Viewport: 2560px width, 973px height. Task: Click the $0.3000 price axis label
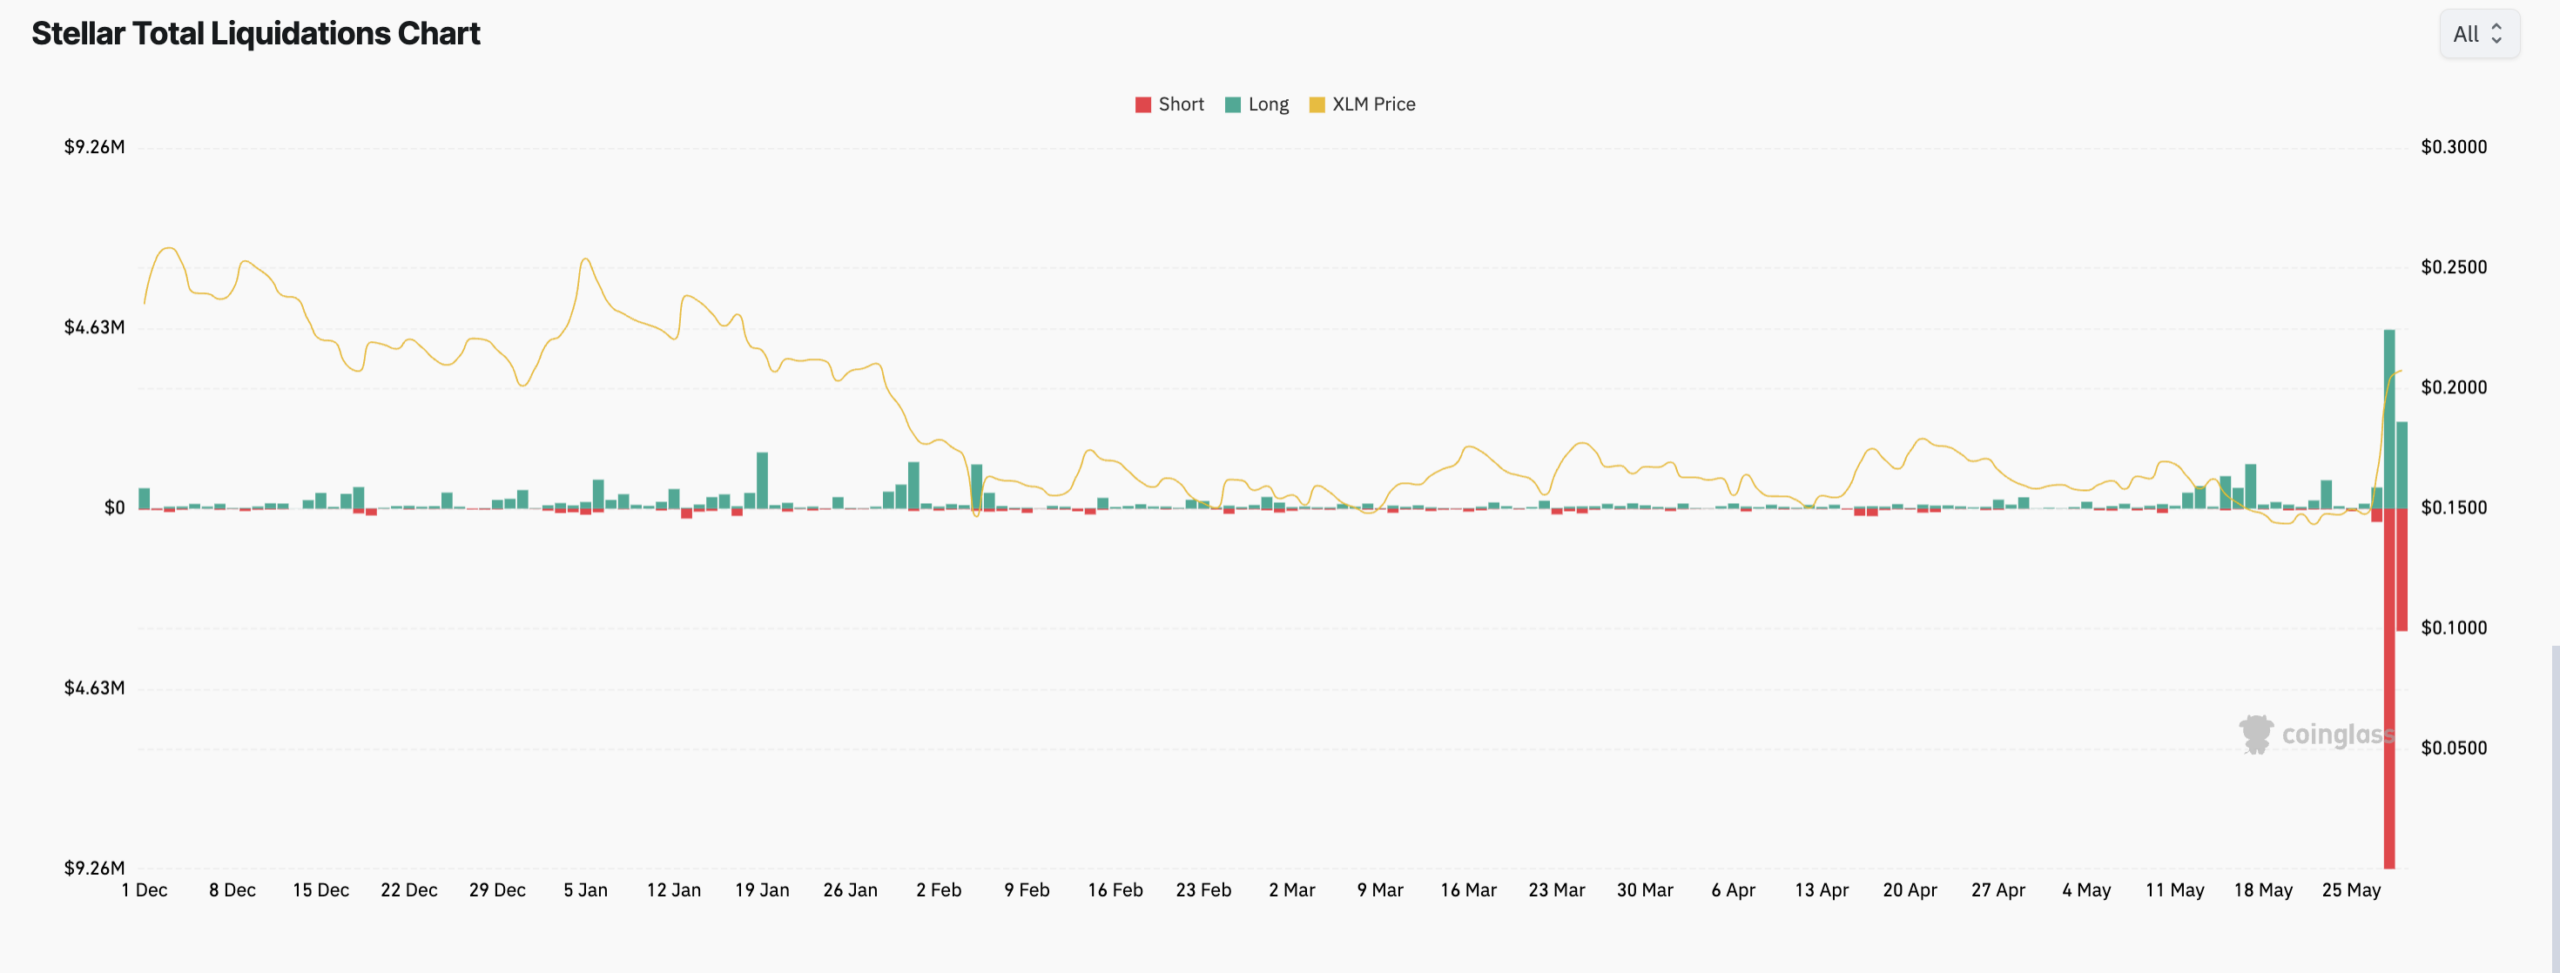tap(2454, 147)
